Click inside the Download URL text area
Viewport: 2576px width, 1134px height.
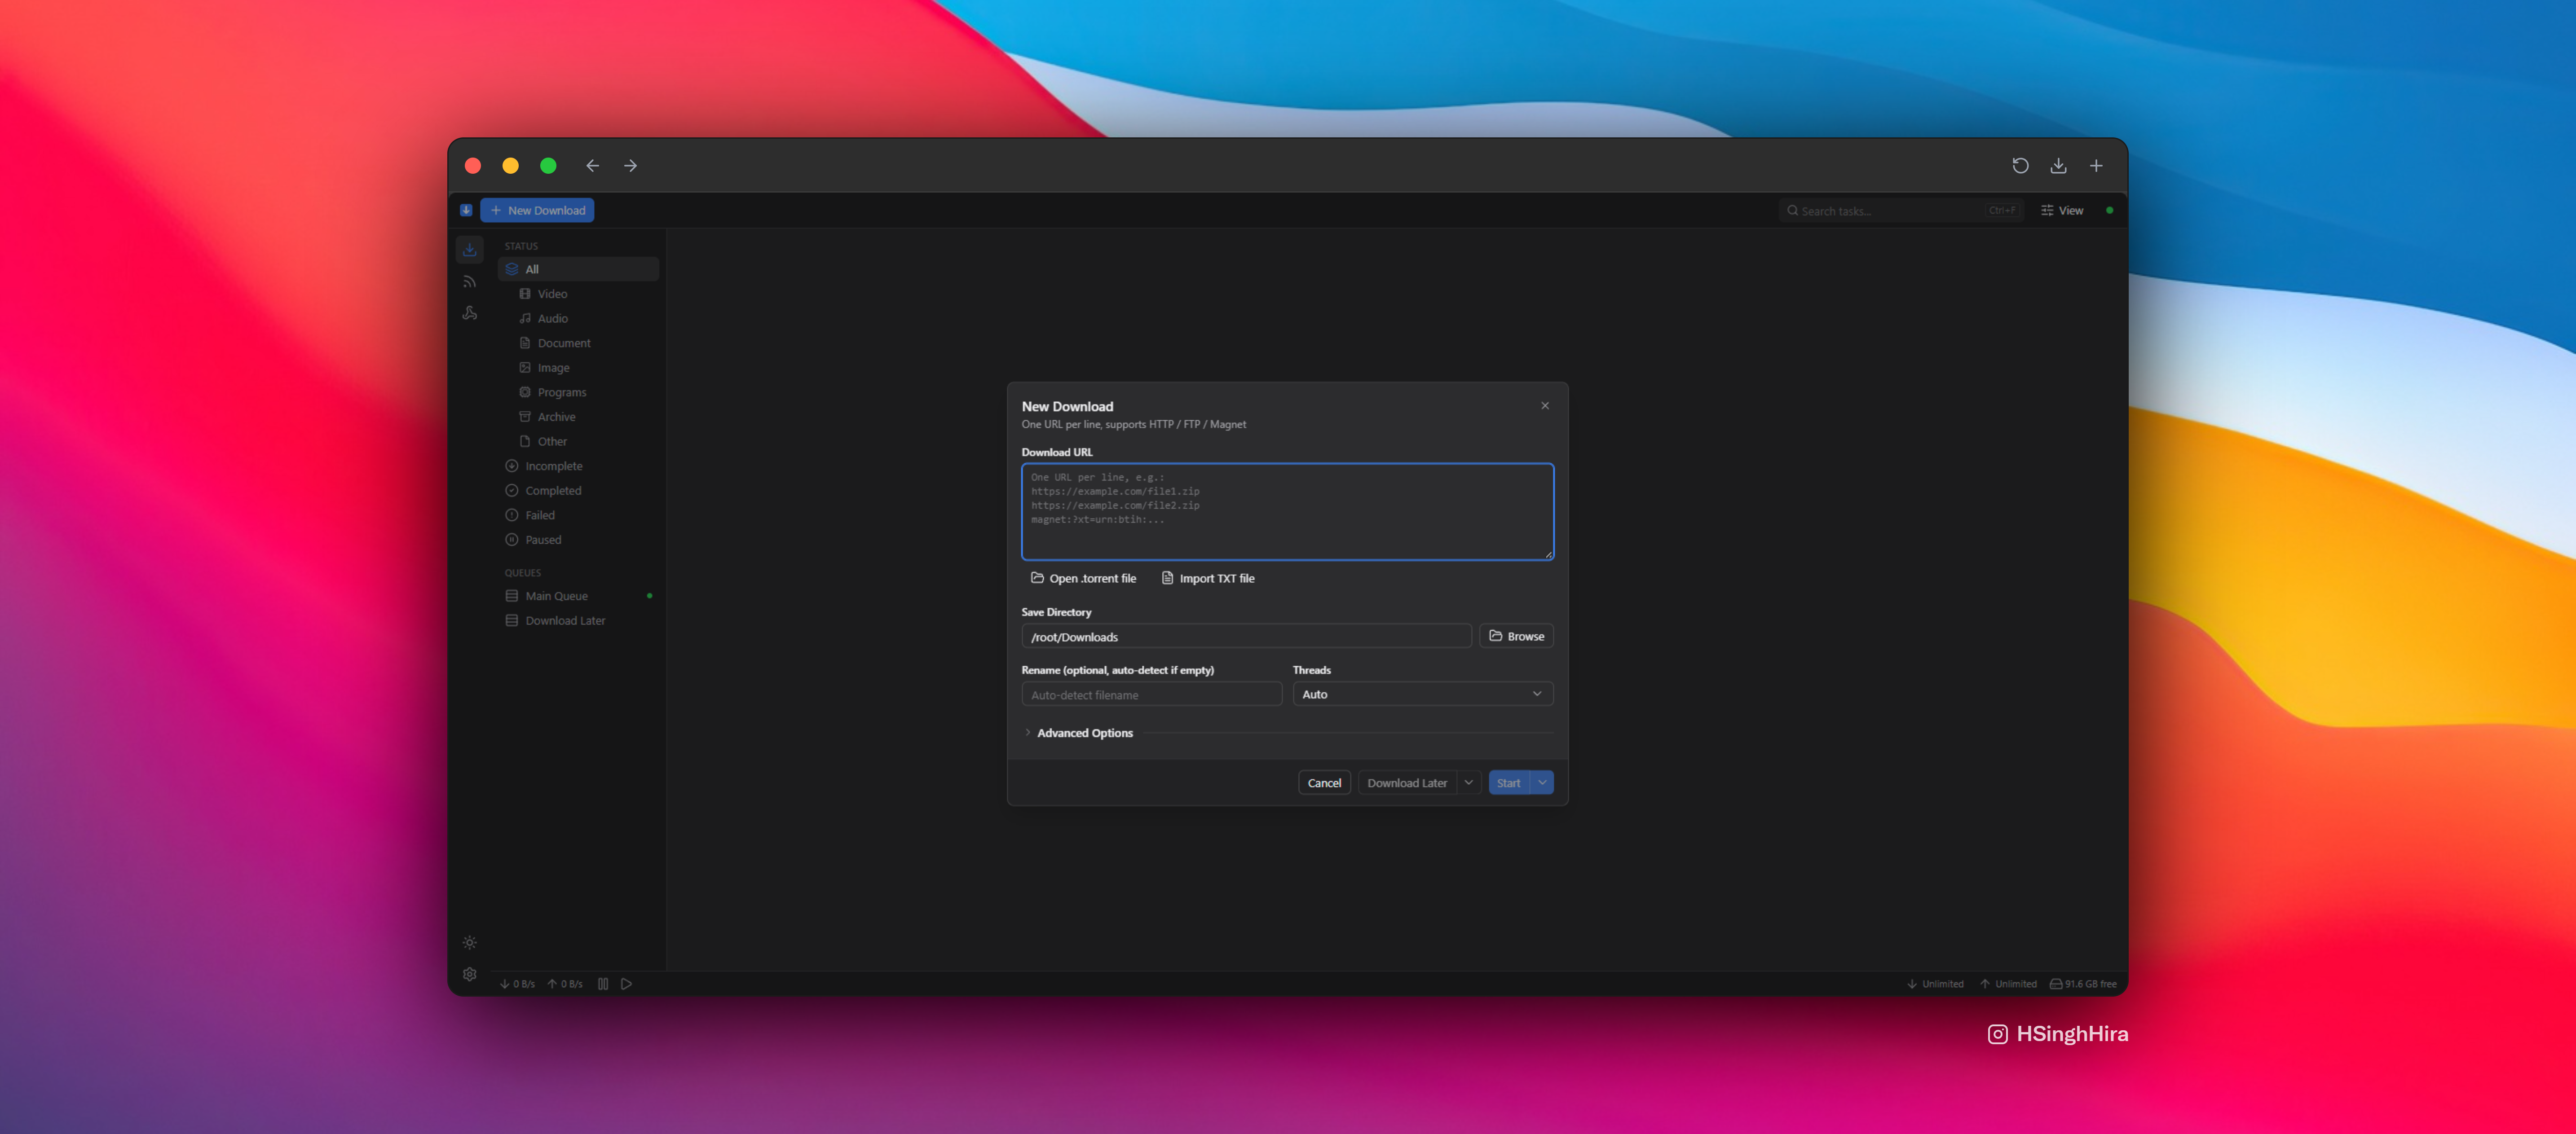click(1288, 512)
